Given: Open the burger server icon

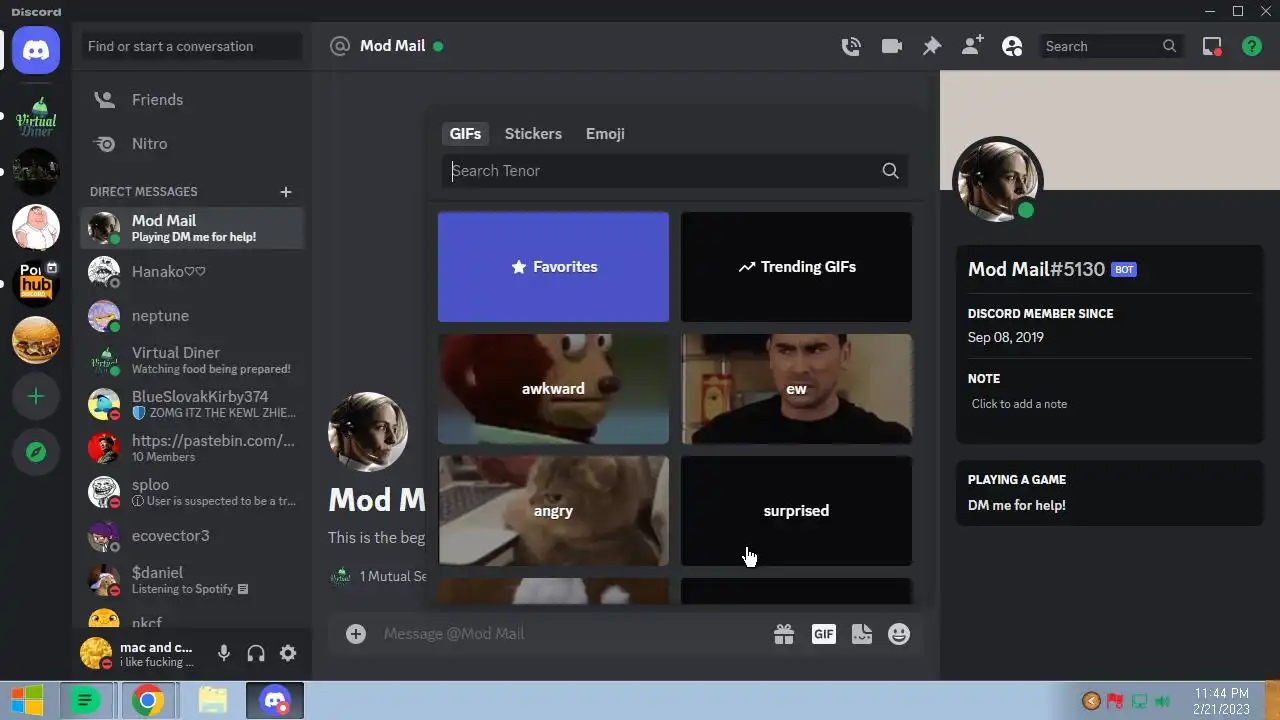Looking at the screenshot, I should (x=36, y=341).
